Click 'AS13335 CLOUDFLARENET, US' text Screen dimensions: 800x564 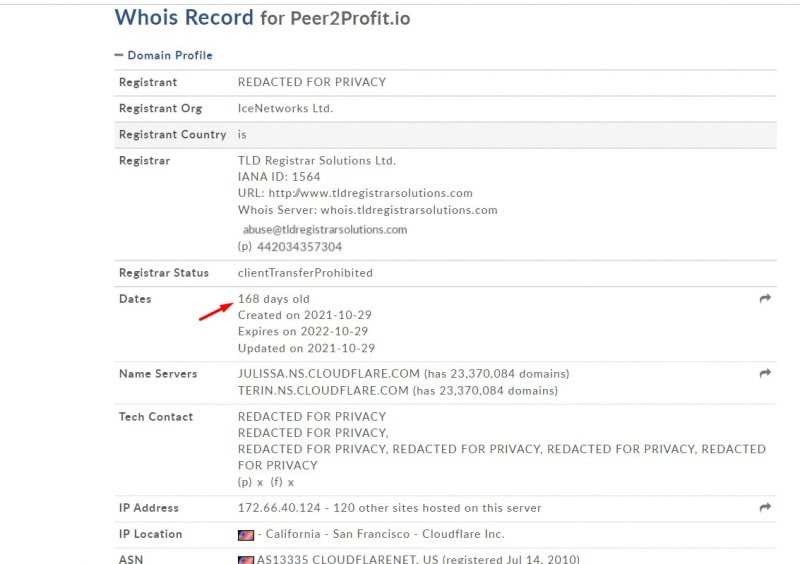[x=347, y=559]
